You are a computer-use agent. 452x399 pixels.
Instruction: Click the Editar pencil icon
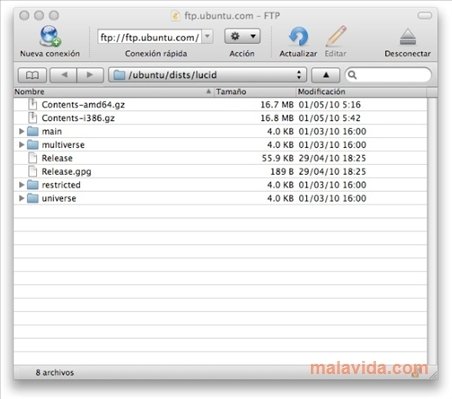point(336,36)
